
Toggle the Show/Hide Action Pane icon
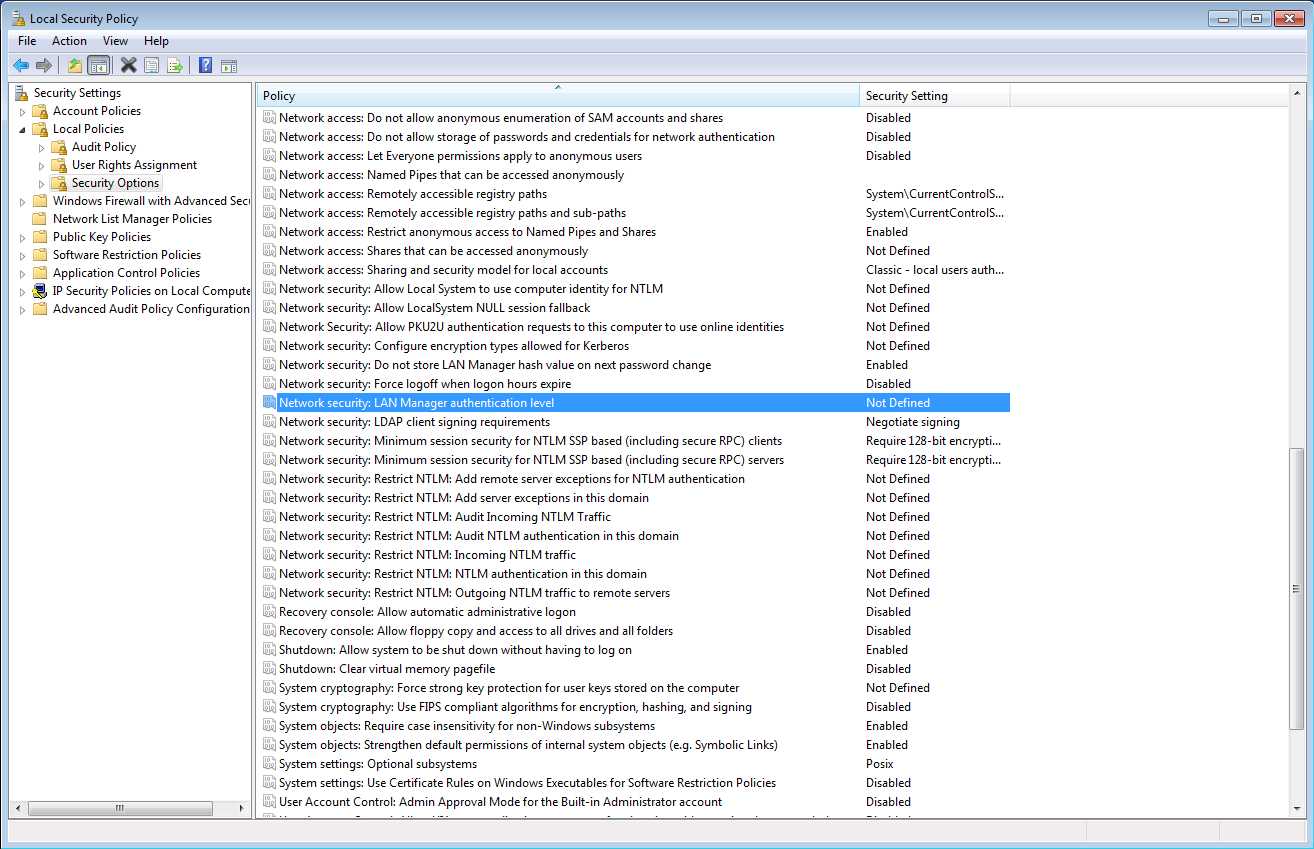[229, 64]
